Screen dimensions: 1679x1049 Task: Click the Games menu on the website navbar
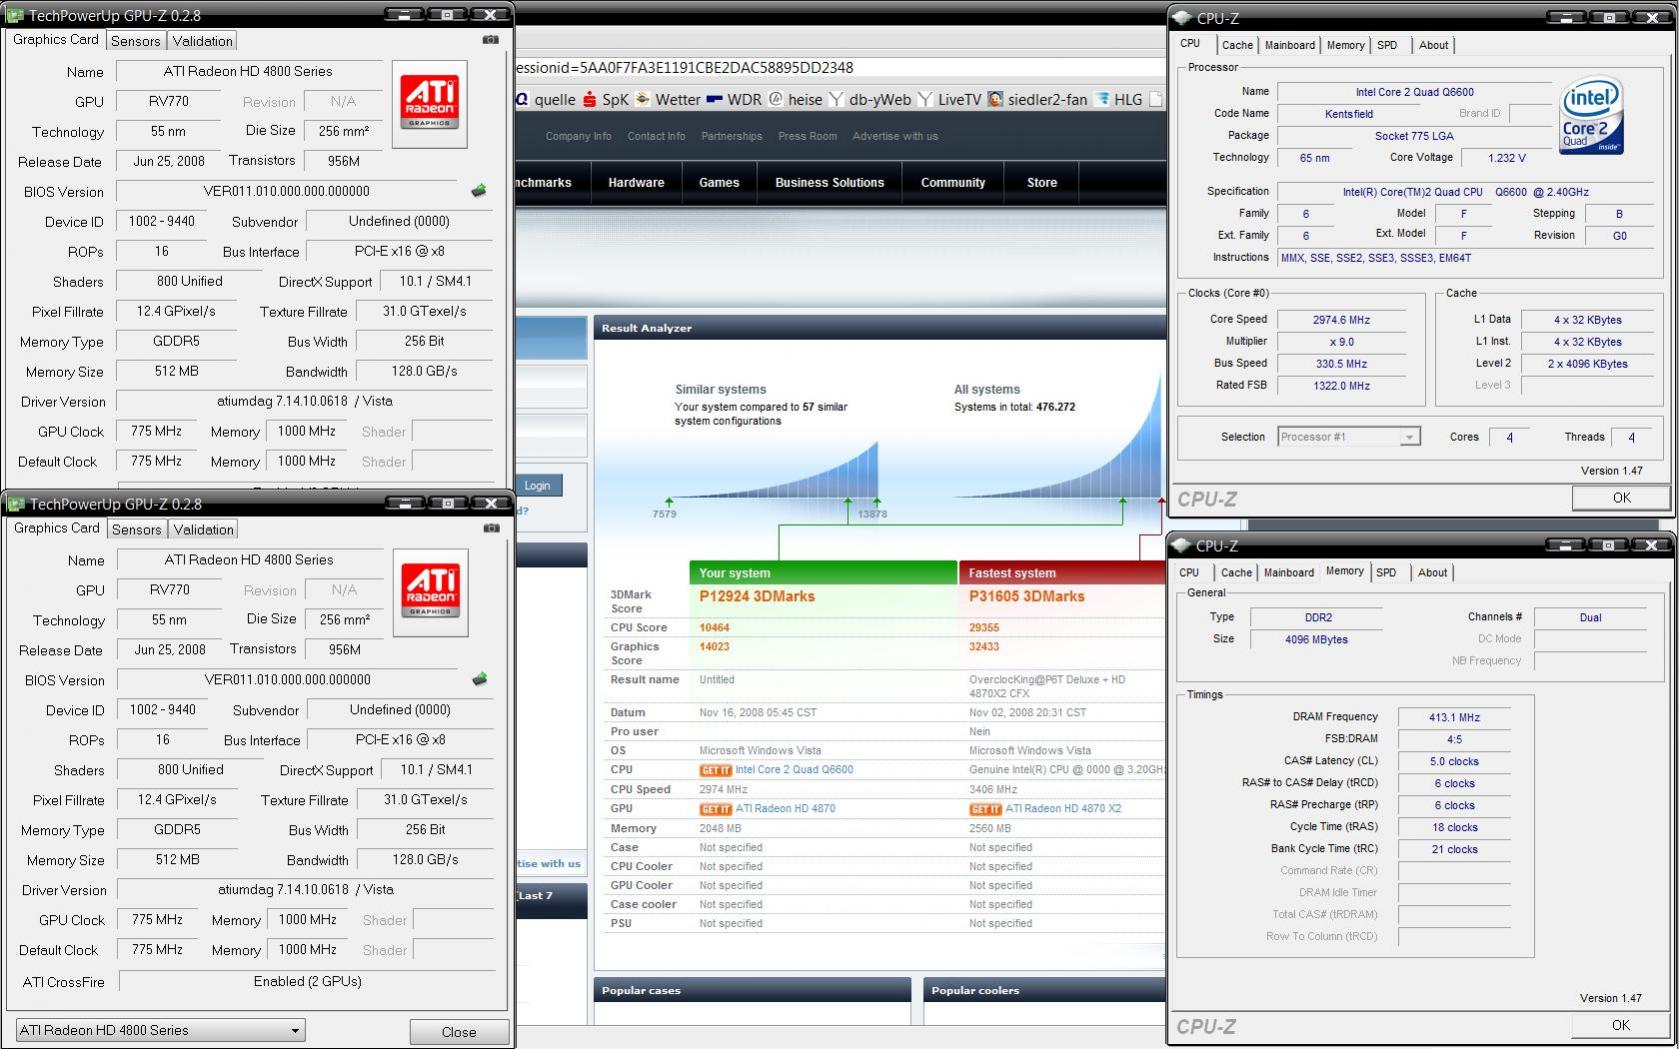click(x=719, y=183)
